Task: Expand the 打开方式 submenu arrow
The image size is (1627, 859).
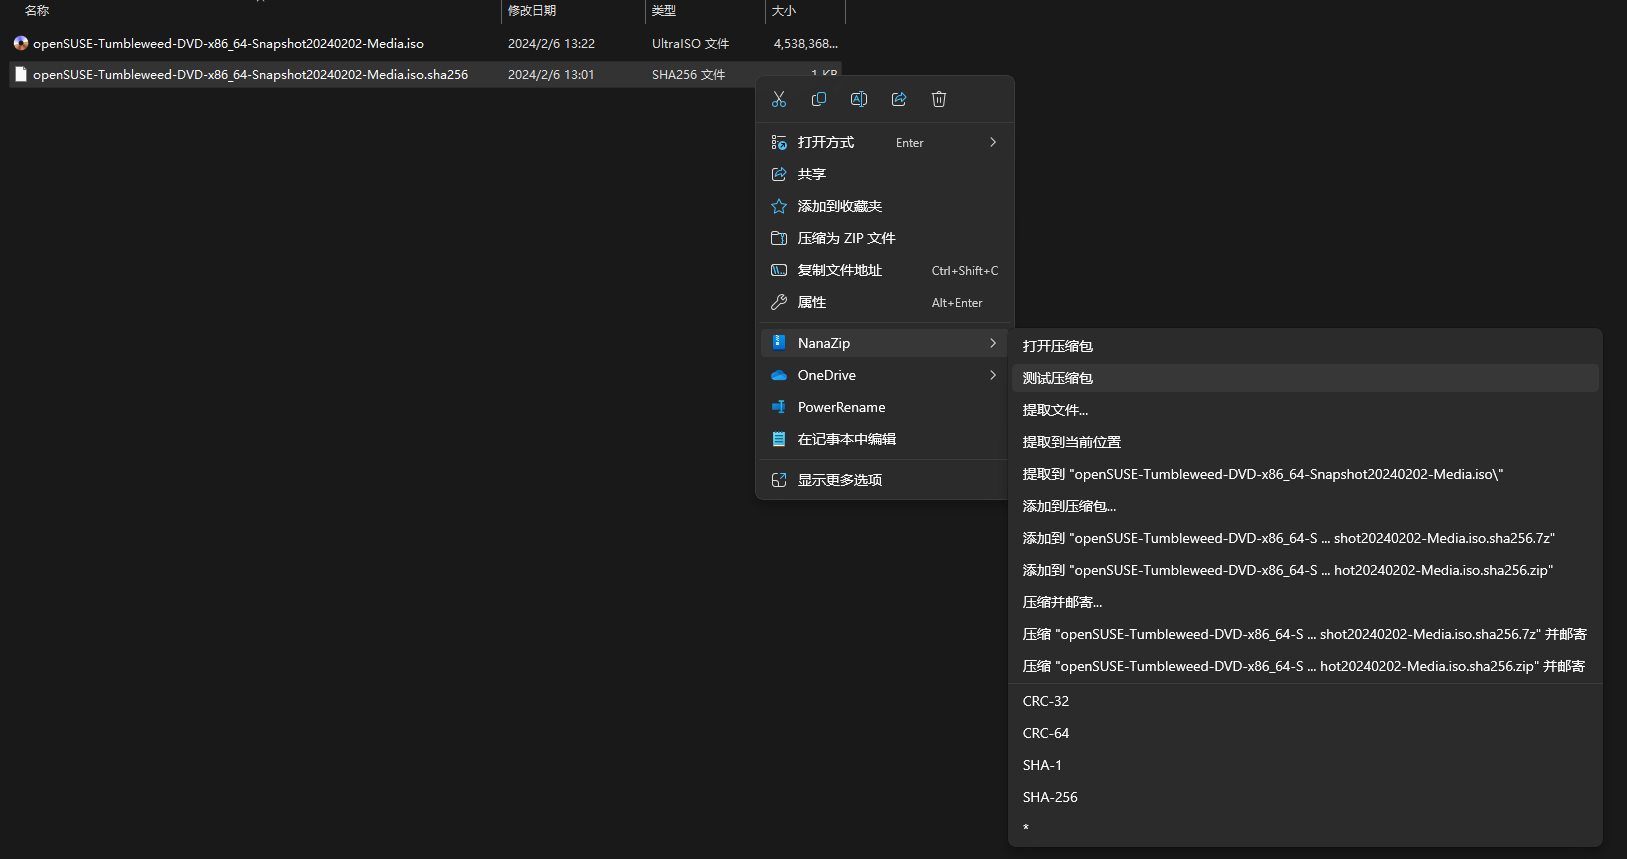Action: pos(992,142)
